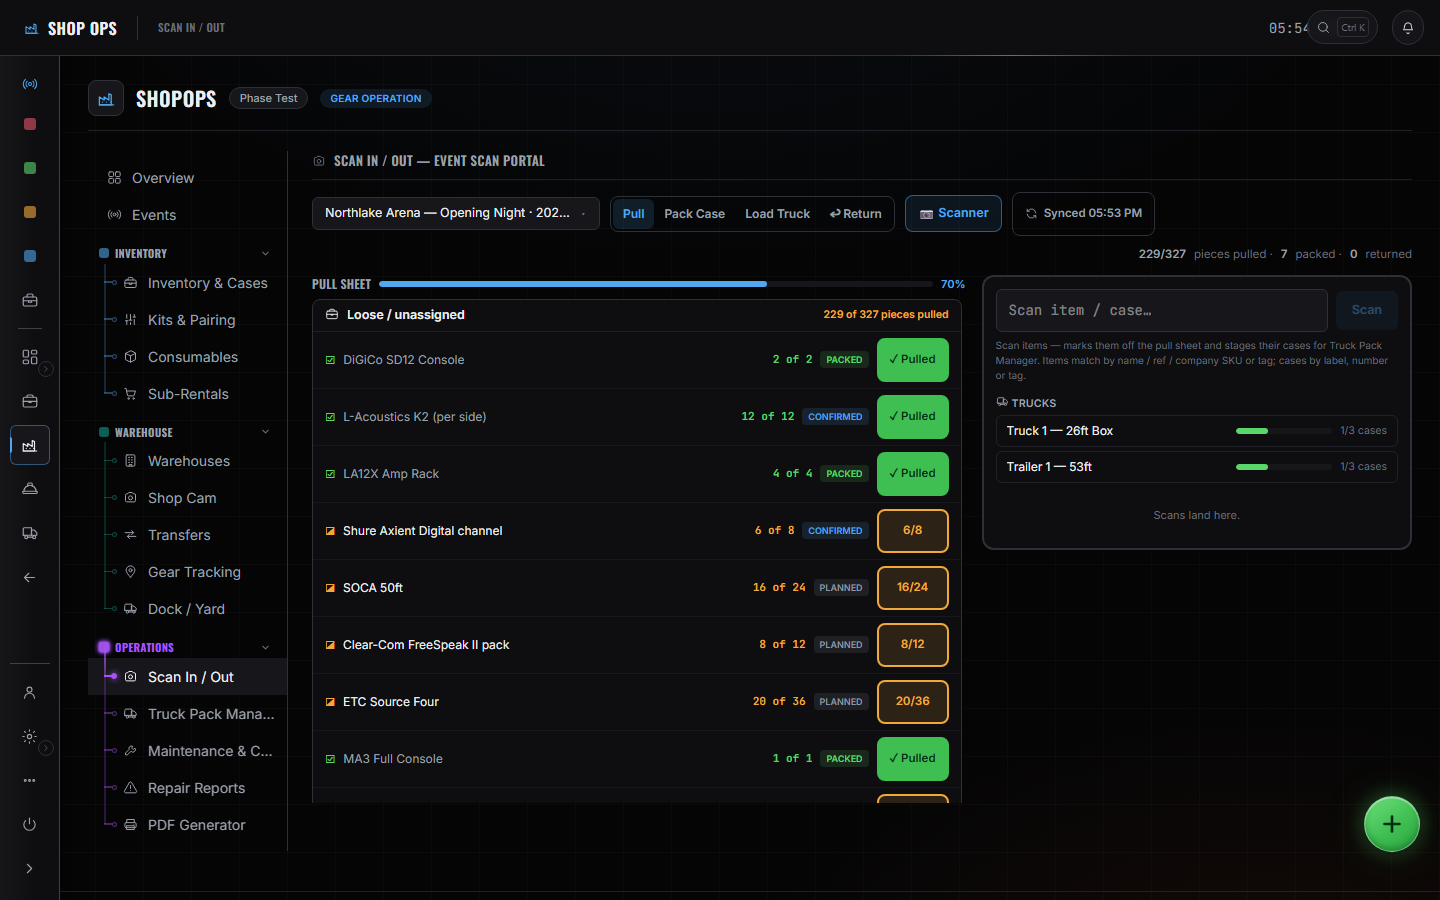Collapse the OPERATIONS section chevron

(265, 647)
